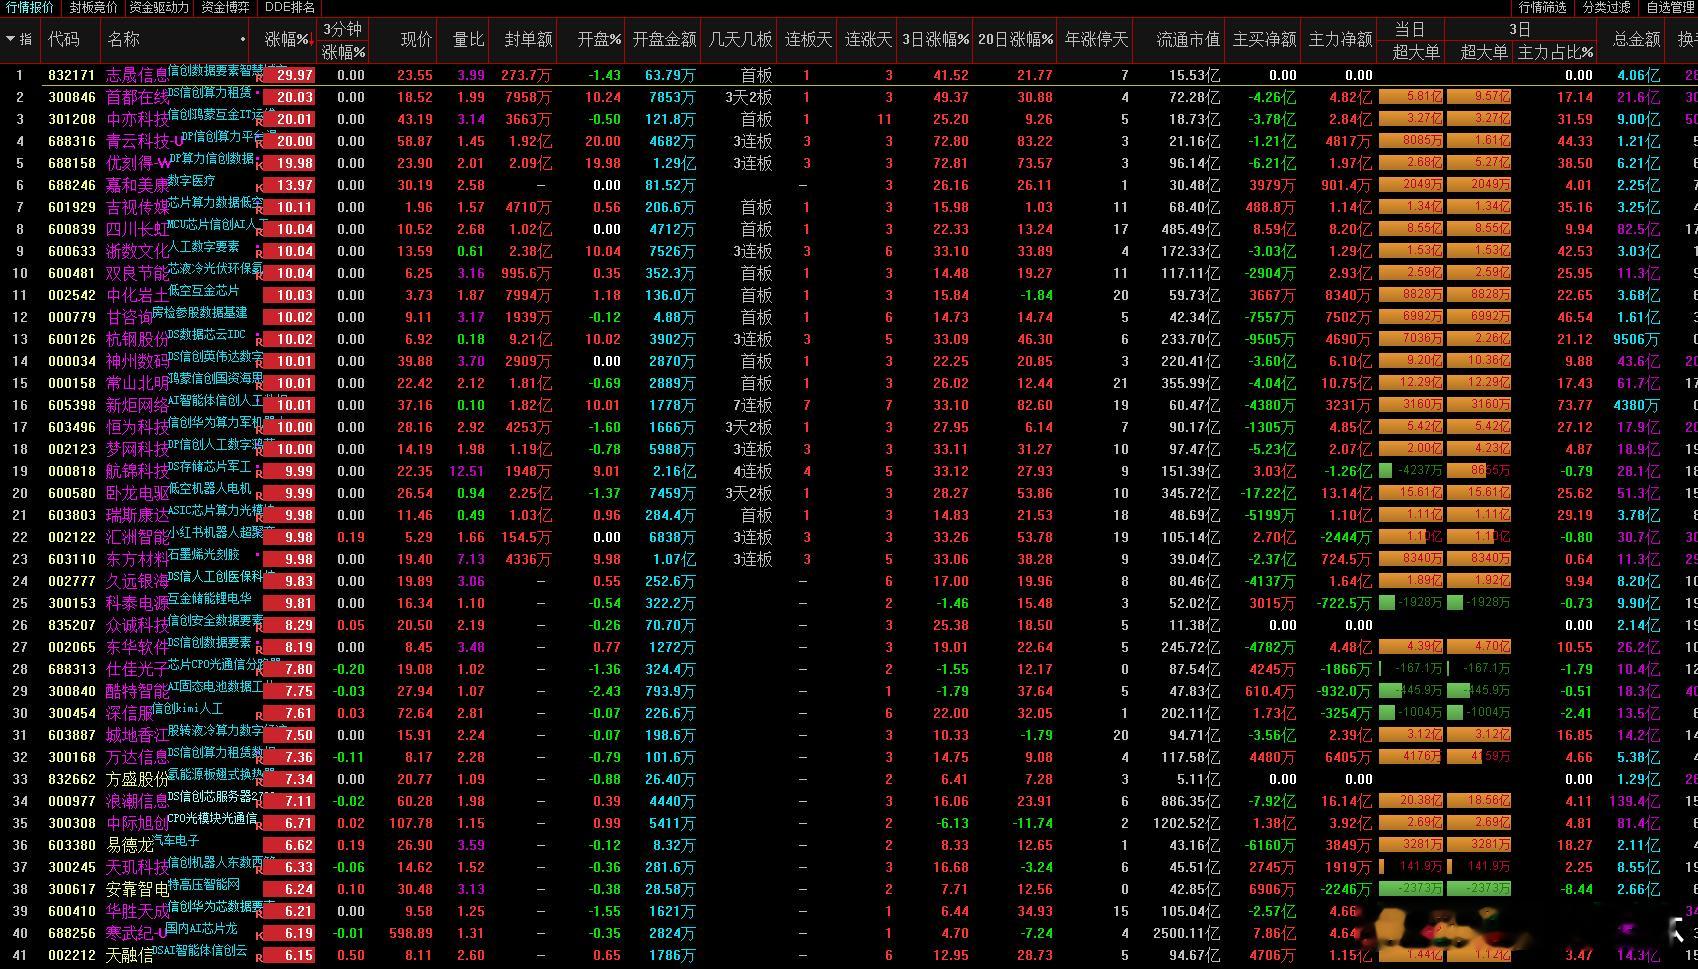Switch to the 封板竞价 tab

click(x=93, y=7)
